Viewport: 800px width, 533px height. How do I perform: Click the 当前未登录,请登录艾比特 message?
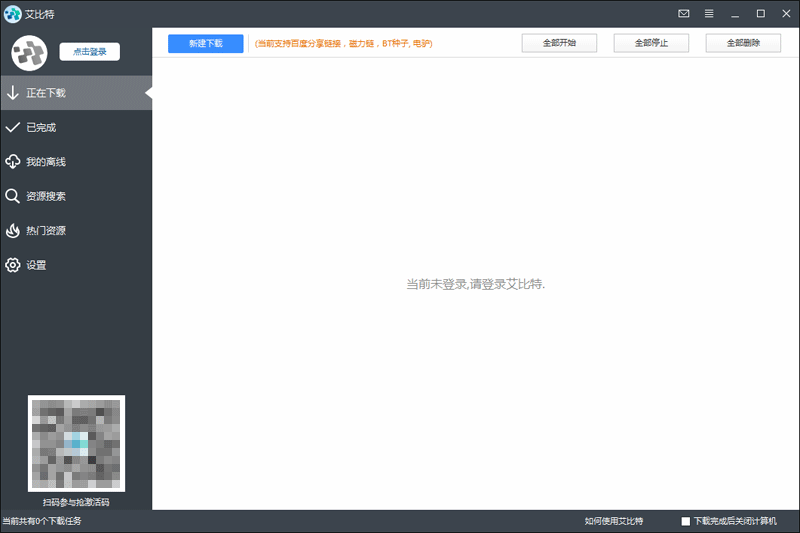pos(476,284)
